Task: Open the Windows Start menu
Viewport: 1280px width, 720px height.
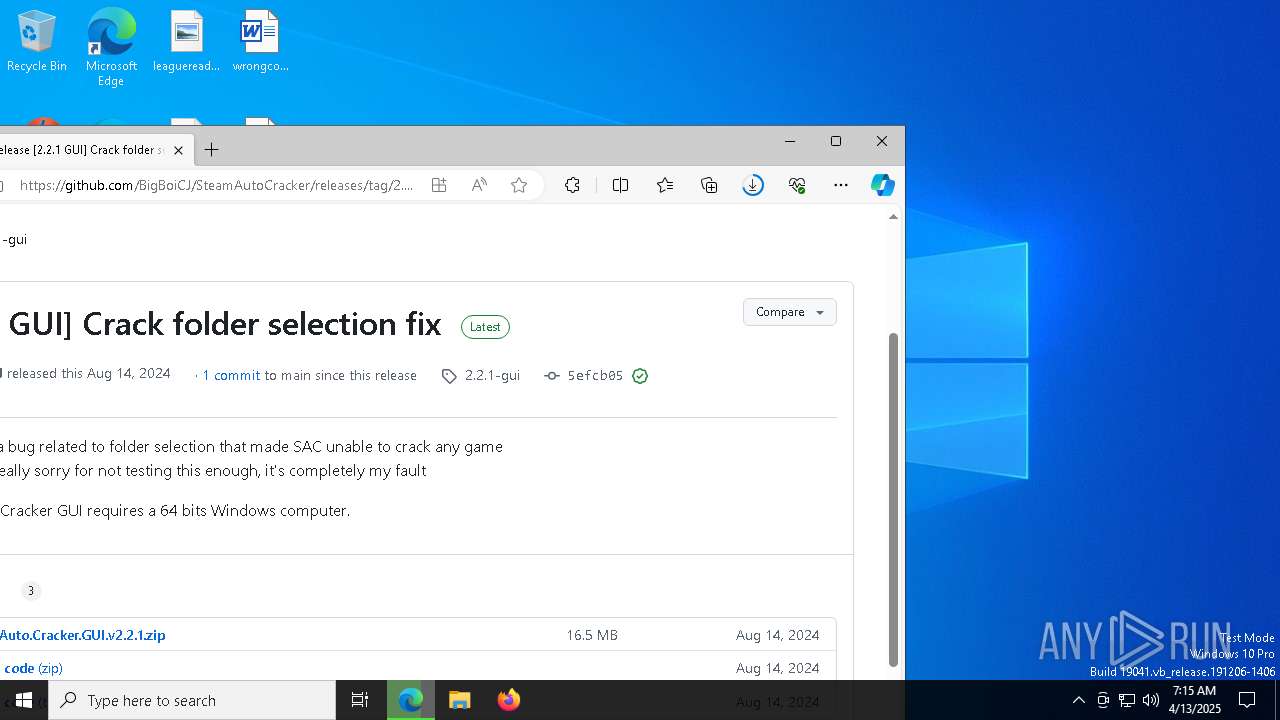Action: (x=24, y=700)
